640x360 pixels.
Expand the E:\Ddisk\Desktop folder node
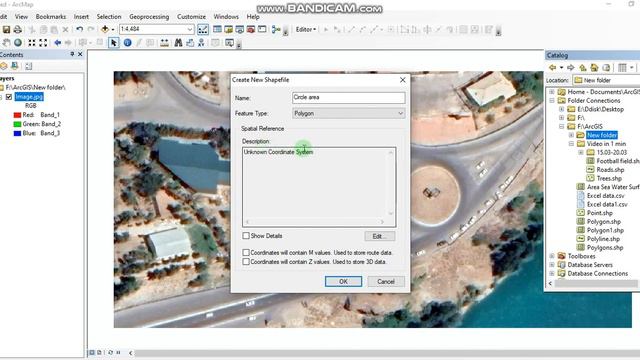(x=562, y=109)
